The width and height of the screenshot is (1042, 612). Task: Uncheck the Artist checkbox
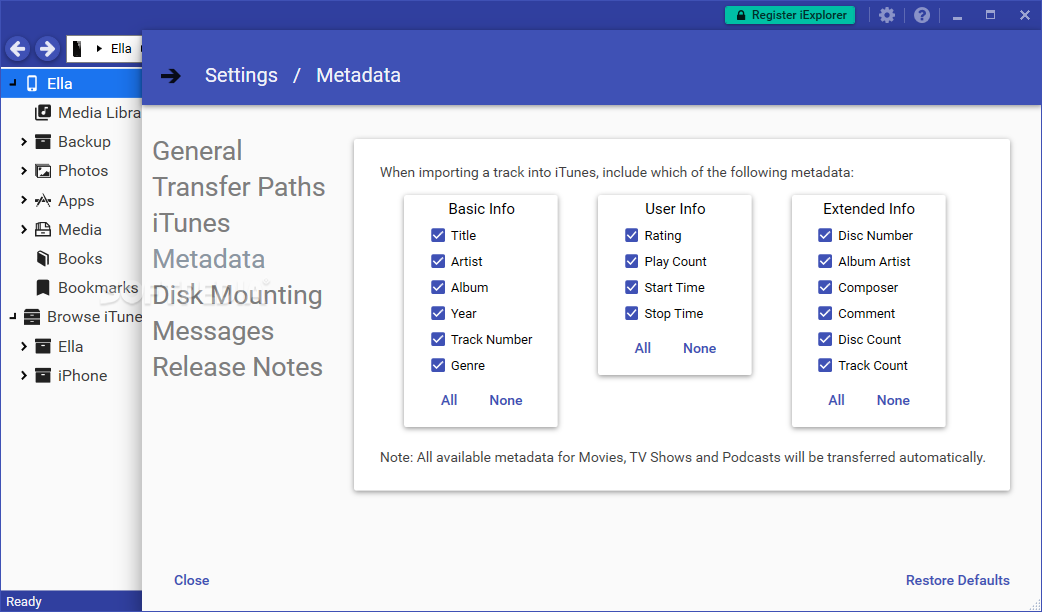pyautogui.click(x=438, y=261)
